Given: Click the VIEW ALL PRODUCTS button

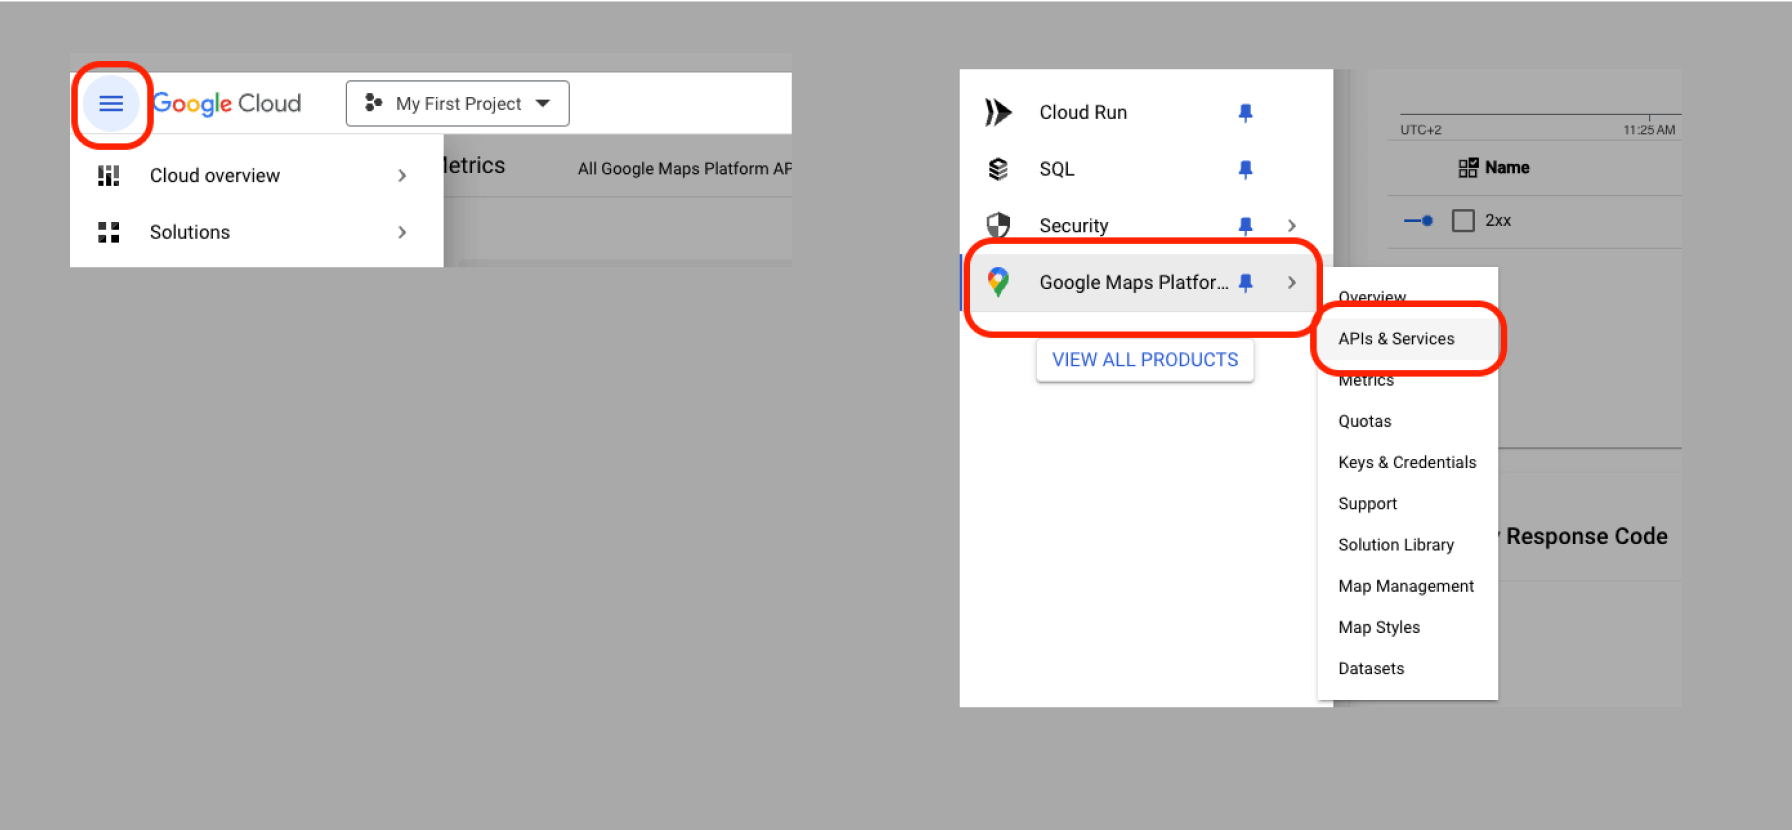Looking at the screenshot, I should pyautogui.click(x=1145, y=360).
